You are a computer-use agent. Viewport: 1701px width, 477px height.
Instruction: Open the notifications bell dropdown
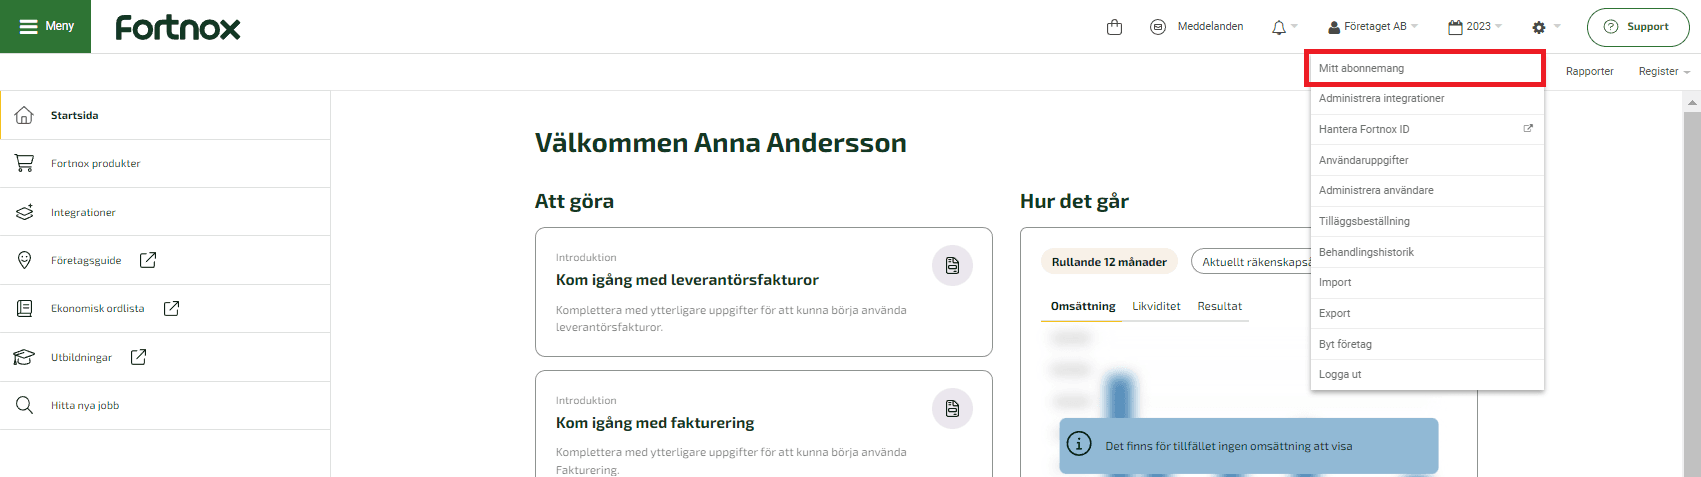(1284, 27)
